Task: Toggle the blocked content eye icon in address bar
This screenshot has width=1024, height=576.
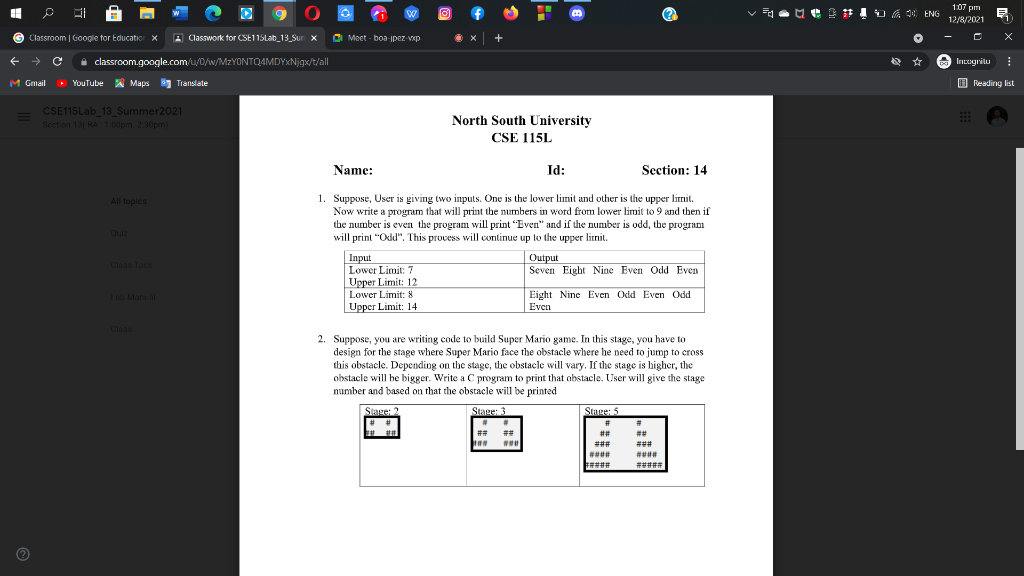Action: (x=897, y=62)
